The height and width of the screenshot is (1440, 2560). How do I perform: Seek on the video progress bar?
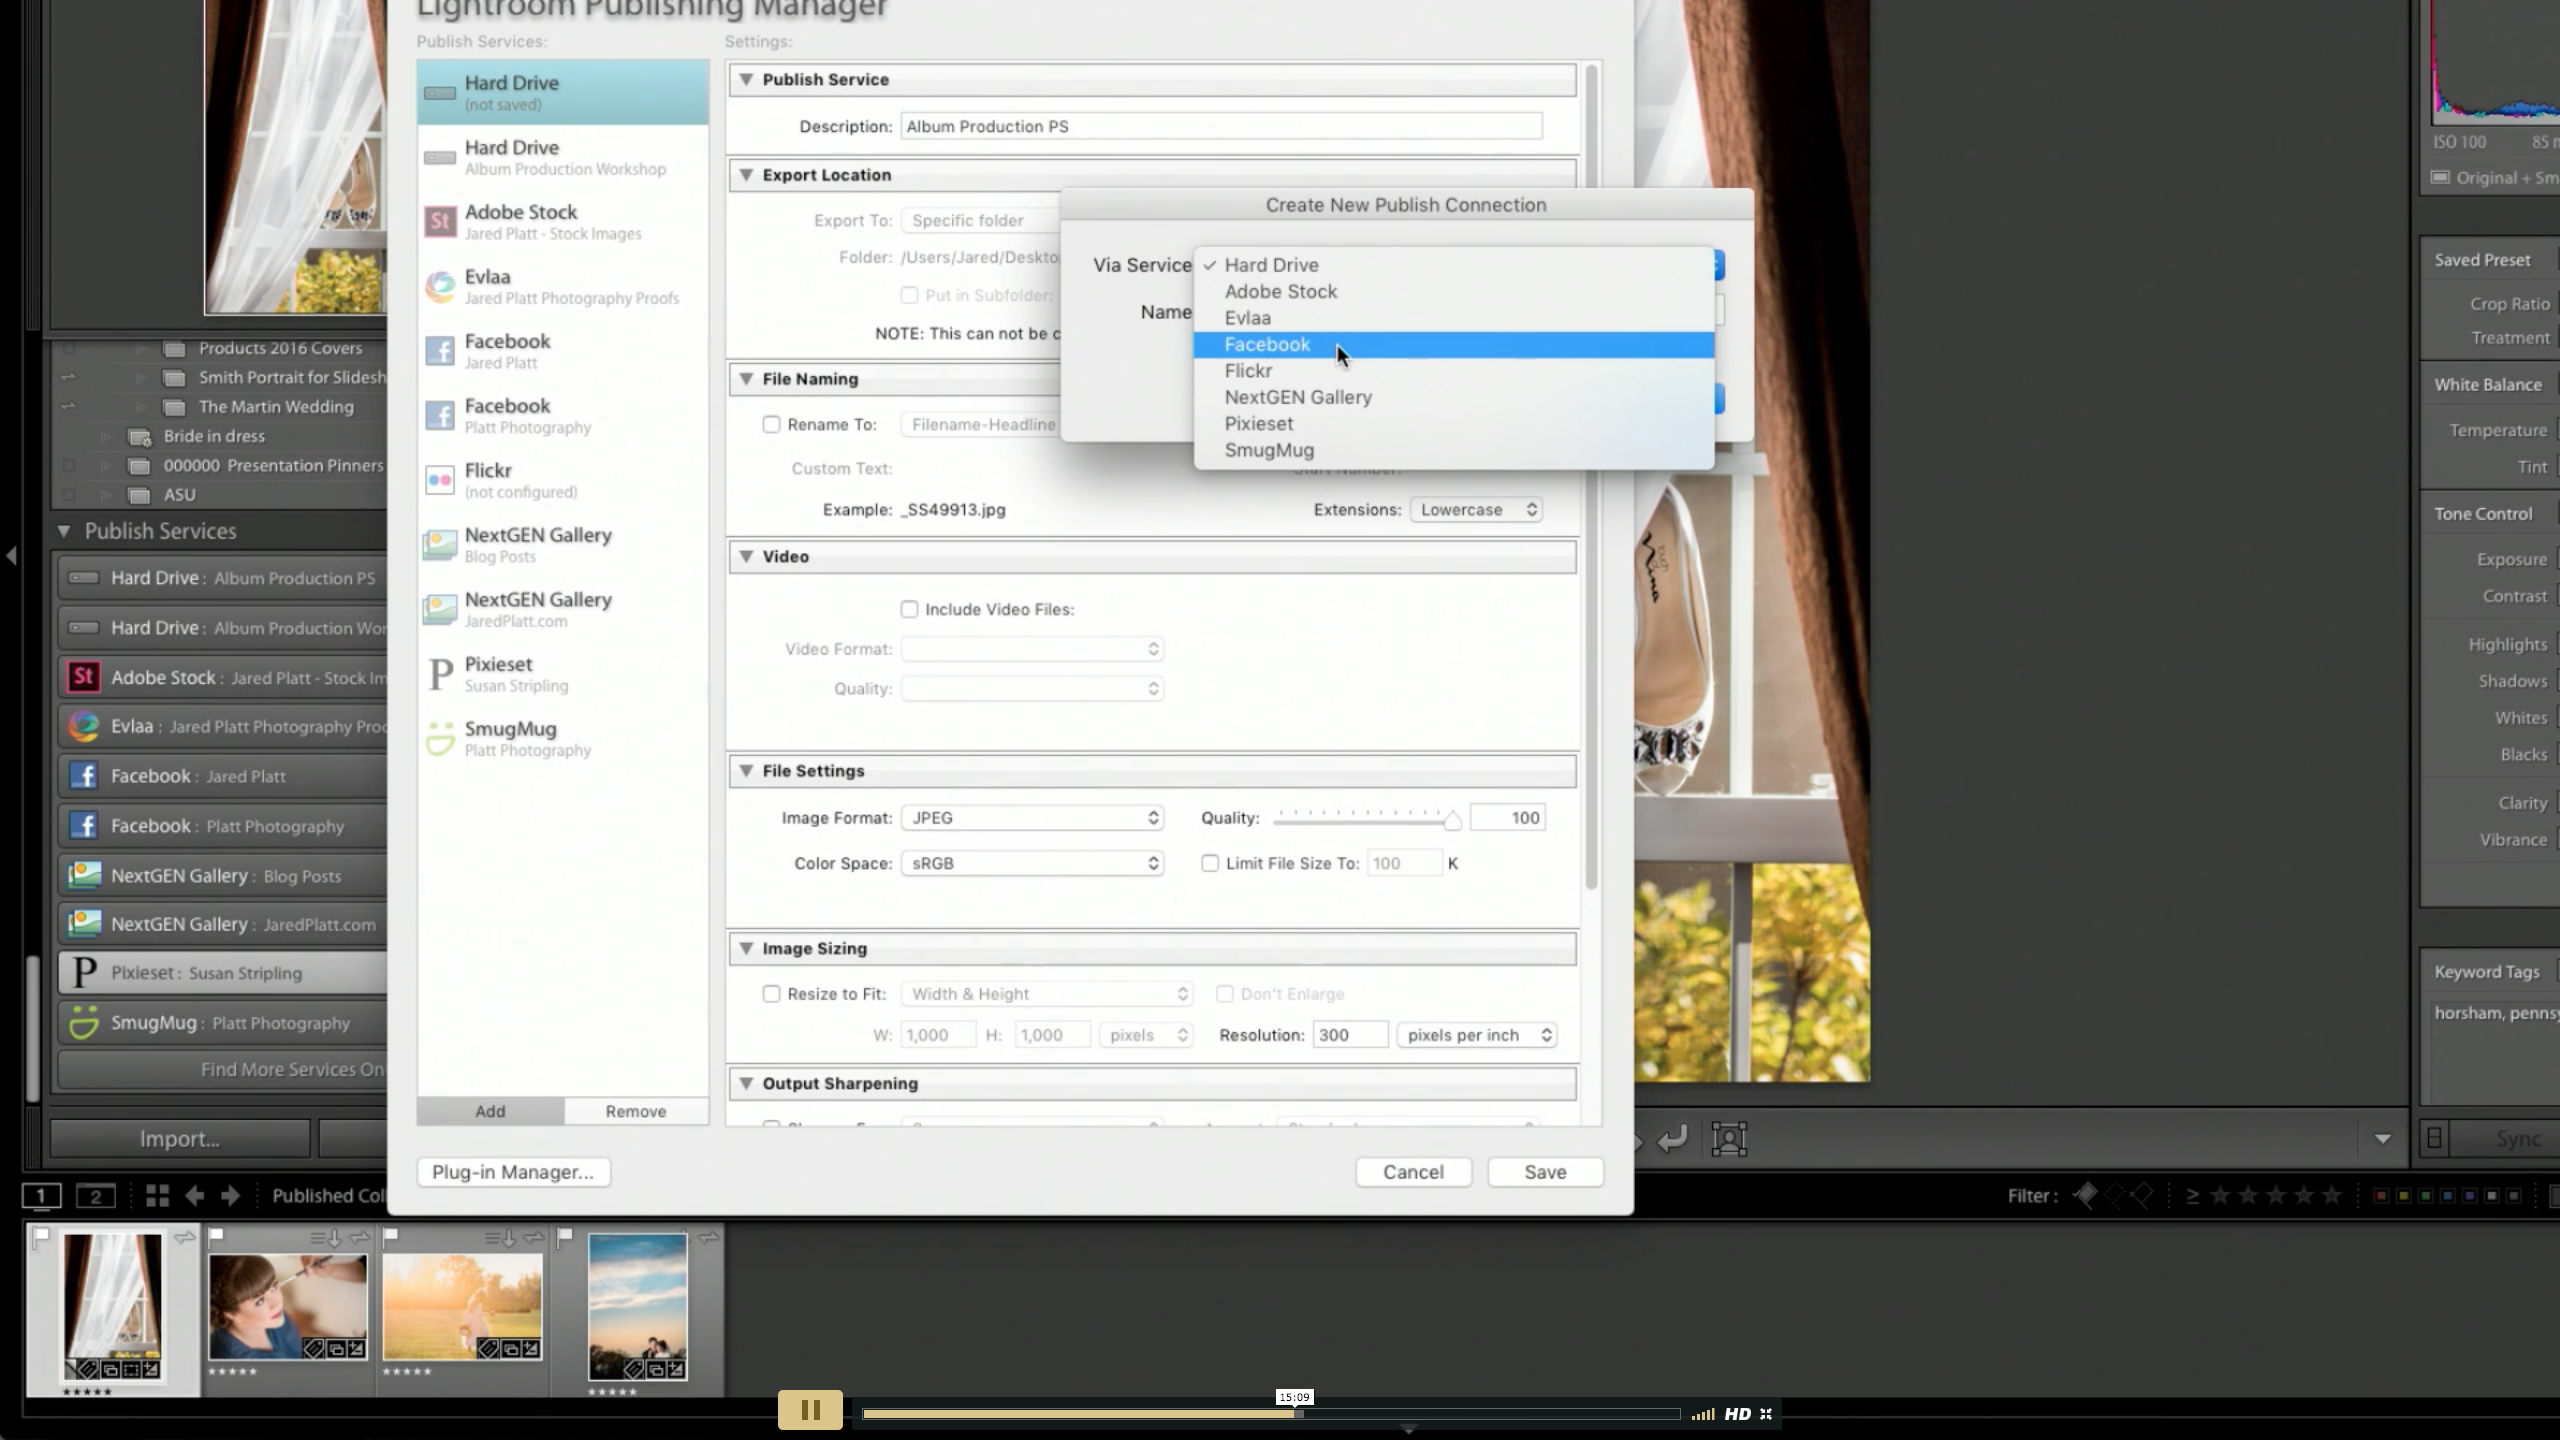pyautogui.click(x=1271, y=1414)
